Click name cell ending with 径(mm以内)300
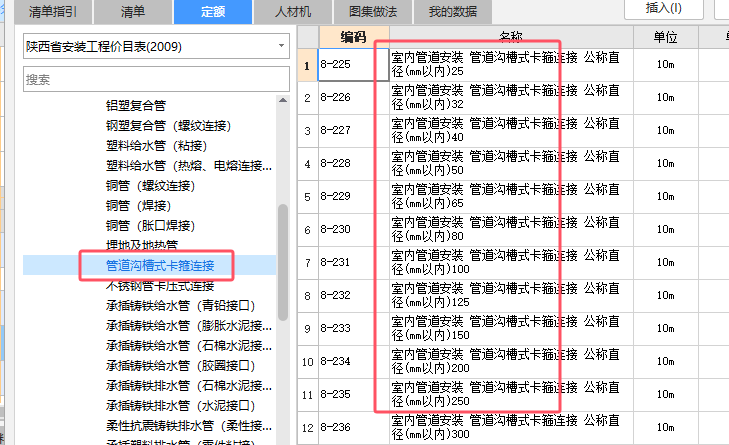The width and height of the screenshot is (729, 445). [x=511, y=428]
